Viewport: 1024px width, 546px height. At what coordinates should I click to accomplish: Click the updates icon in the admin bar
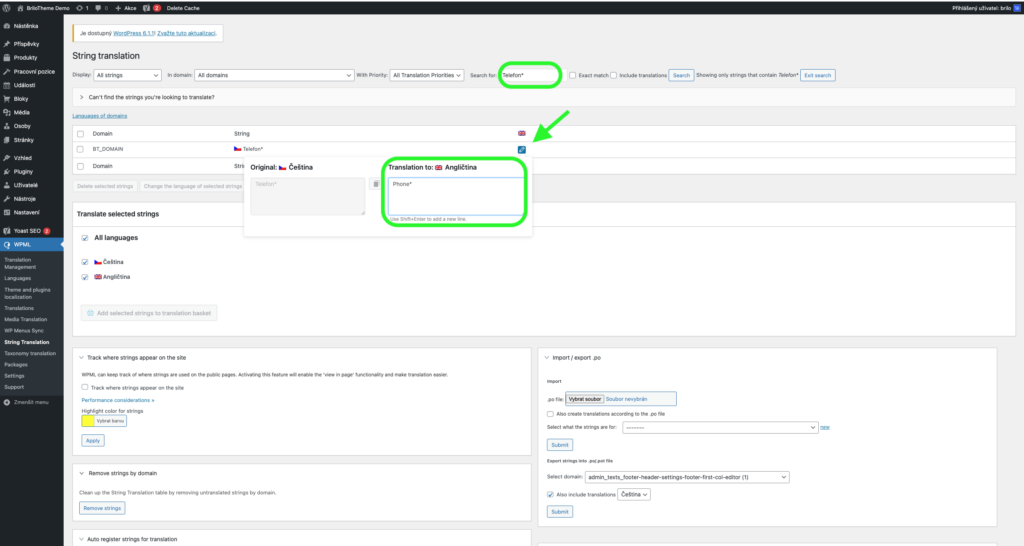click(x=80, y=7)
